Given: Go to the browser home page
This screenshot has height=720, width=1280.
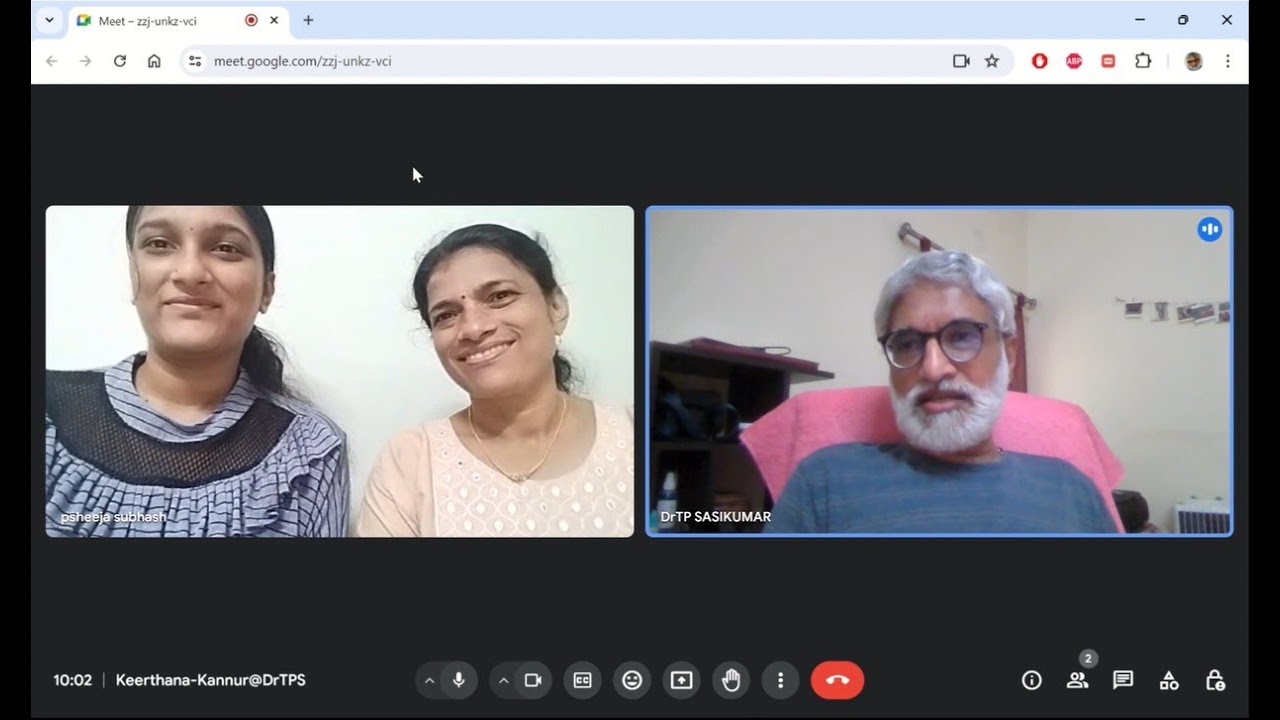Looking at the screenshot, I should 154,61.
